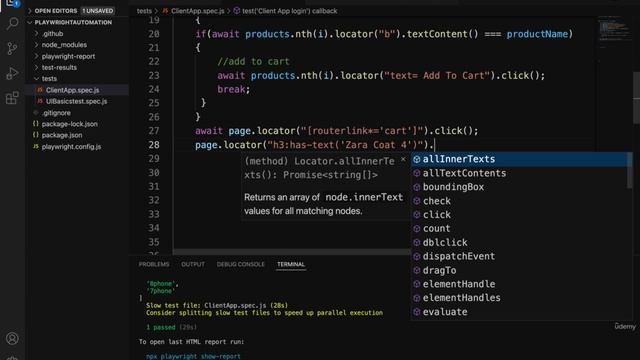Click the '//add to cart' comment
The image size is (640, 360).
(x=253, y=62)
